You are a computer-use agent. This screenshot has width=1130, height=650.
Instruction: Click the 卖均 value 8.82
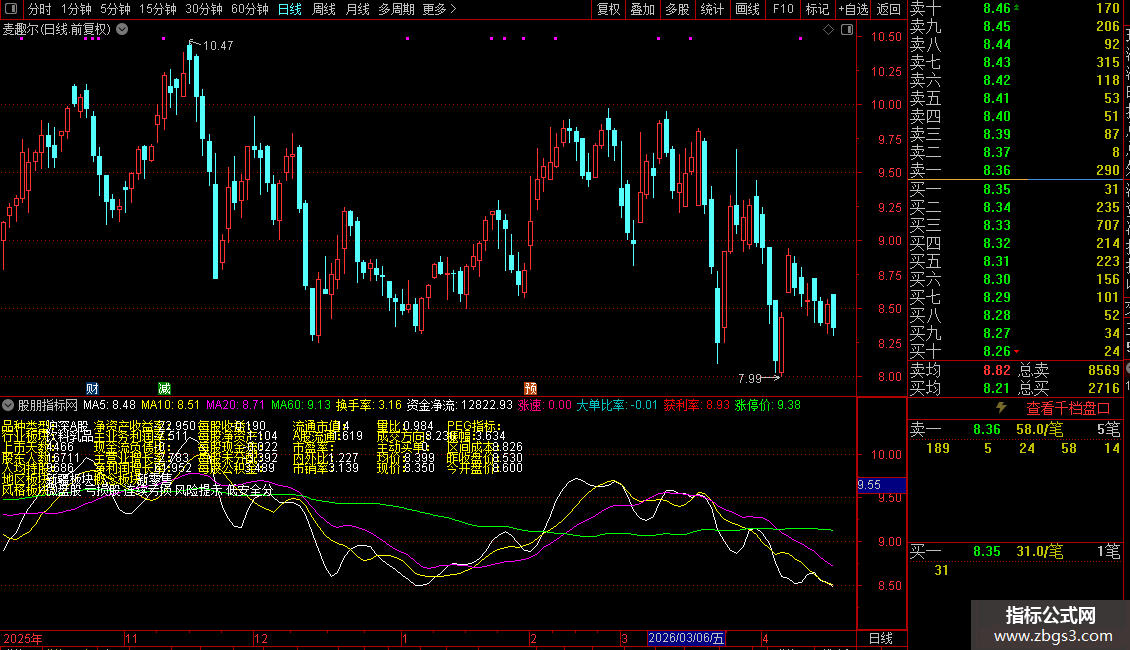tap(997, 370)
